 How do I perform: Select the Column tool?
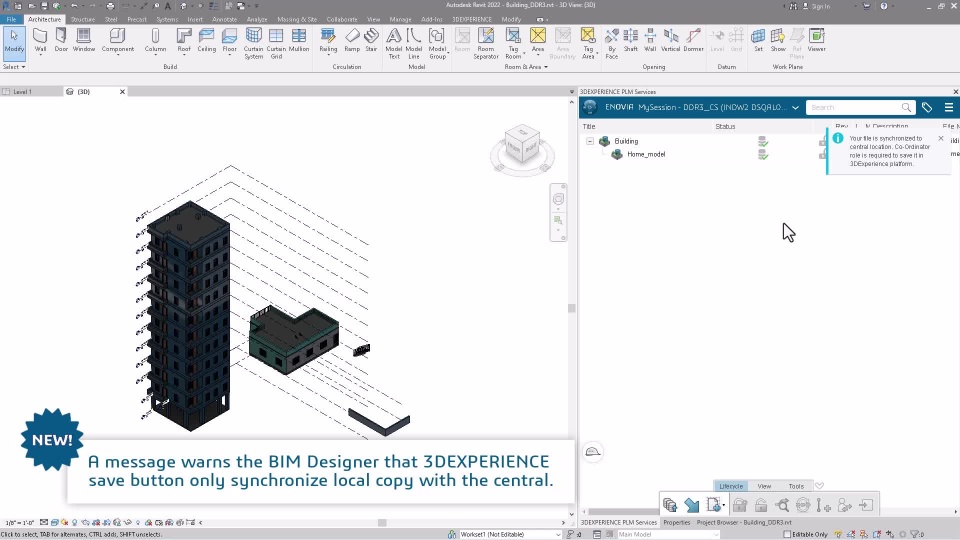click(x=156, y=40)
